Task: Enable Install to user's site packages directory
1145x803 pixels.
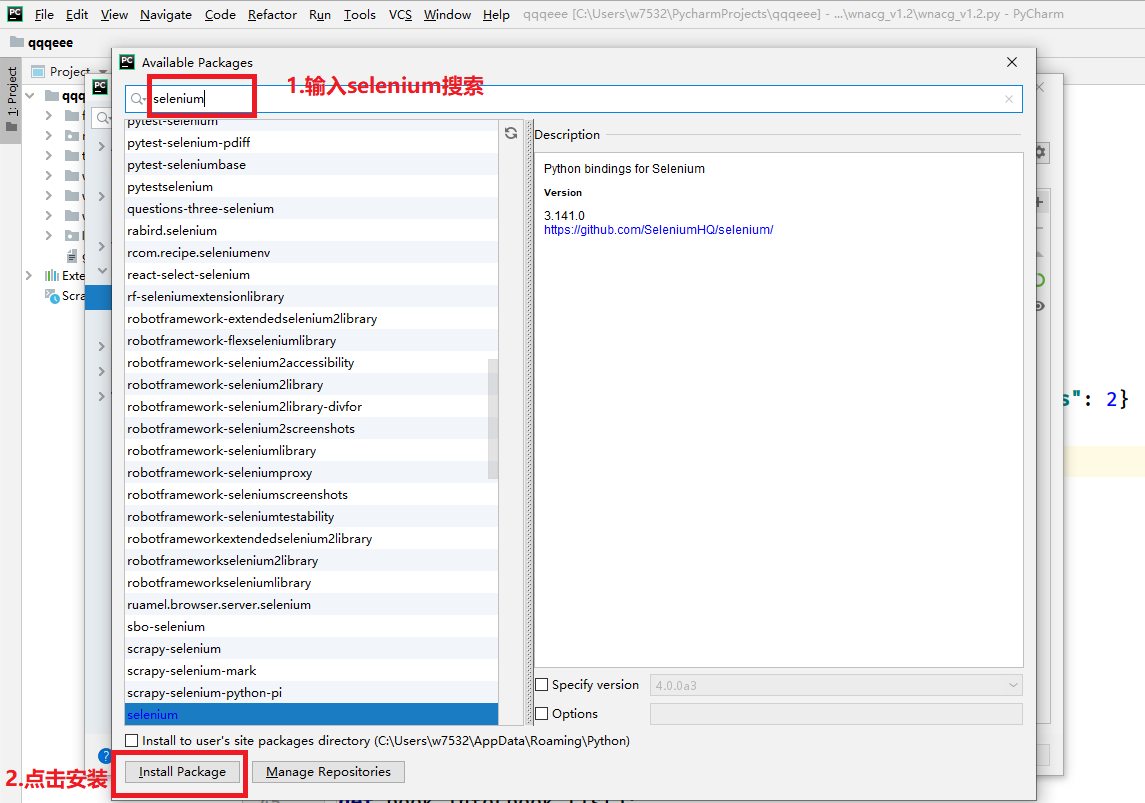Action: pyautogui.click(x=131, y=740)
